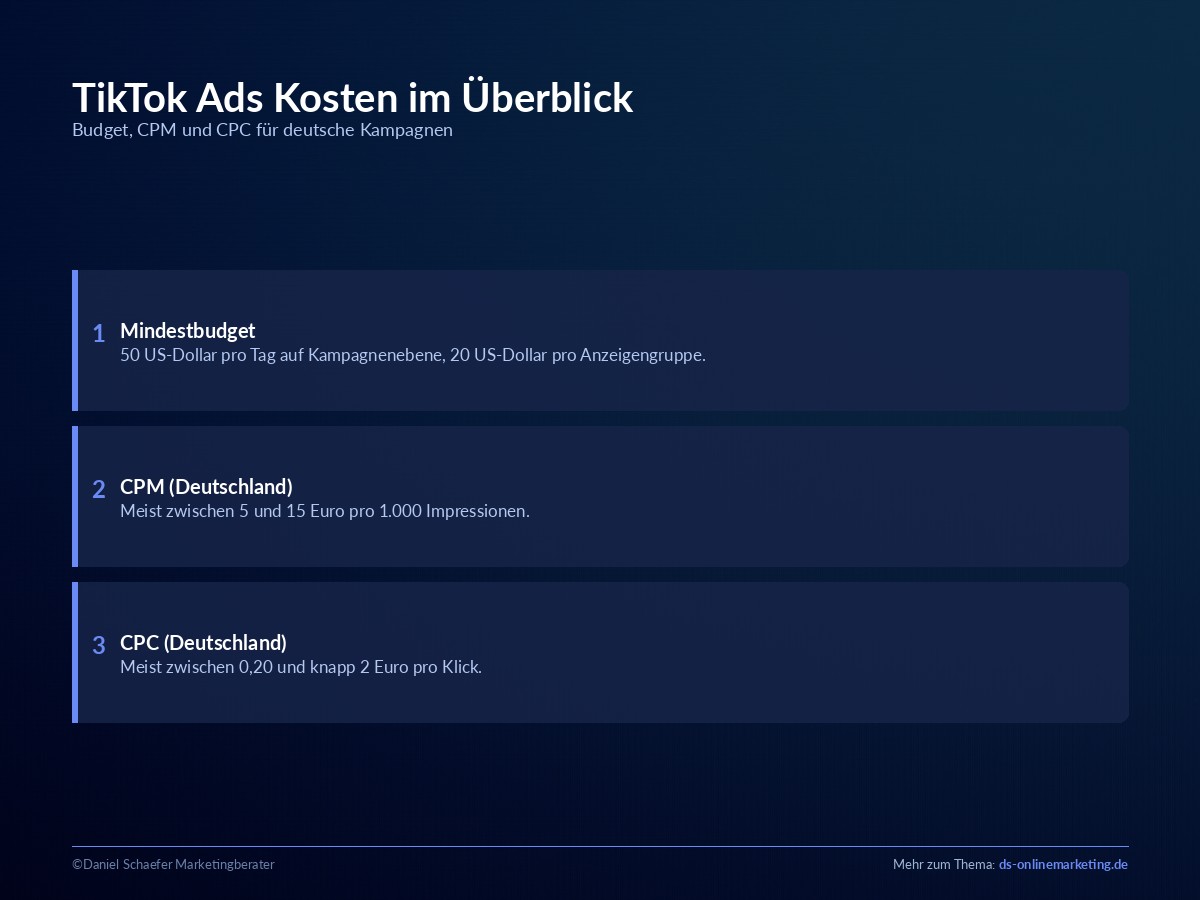This screenshot has width=1200, height=900.
Task: Click the '©Daniel Schaefer Marketingberater' footer text
Action: click(x=173, y=864)
